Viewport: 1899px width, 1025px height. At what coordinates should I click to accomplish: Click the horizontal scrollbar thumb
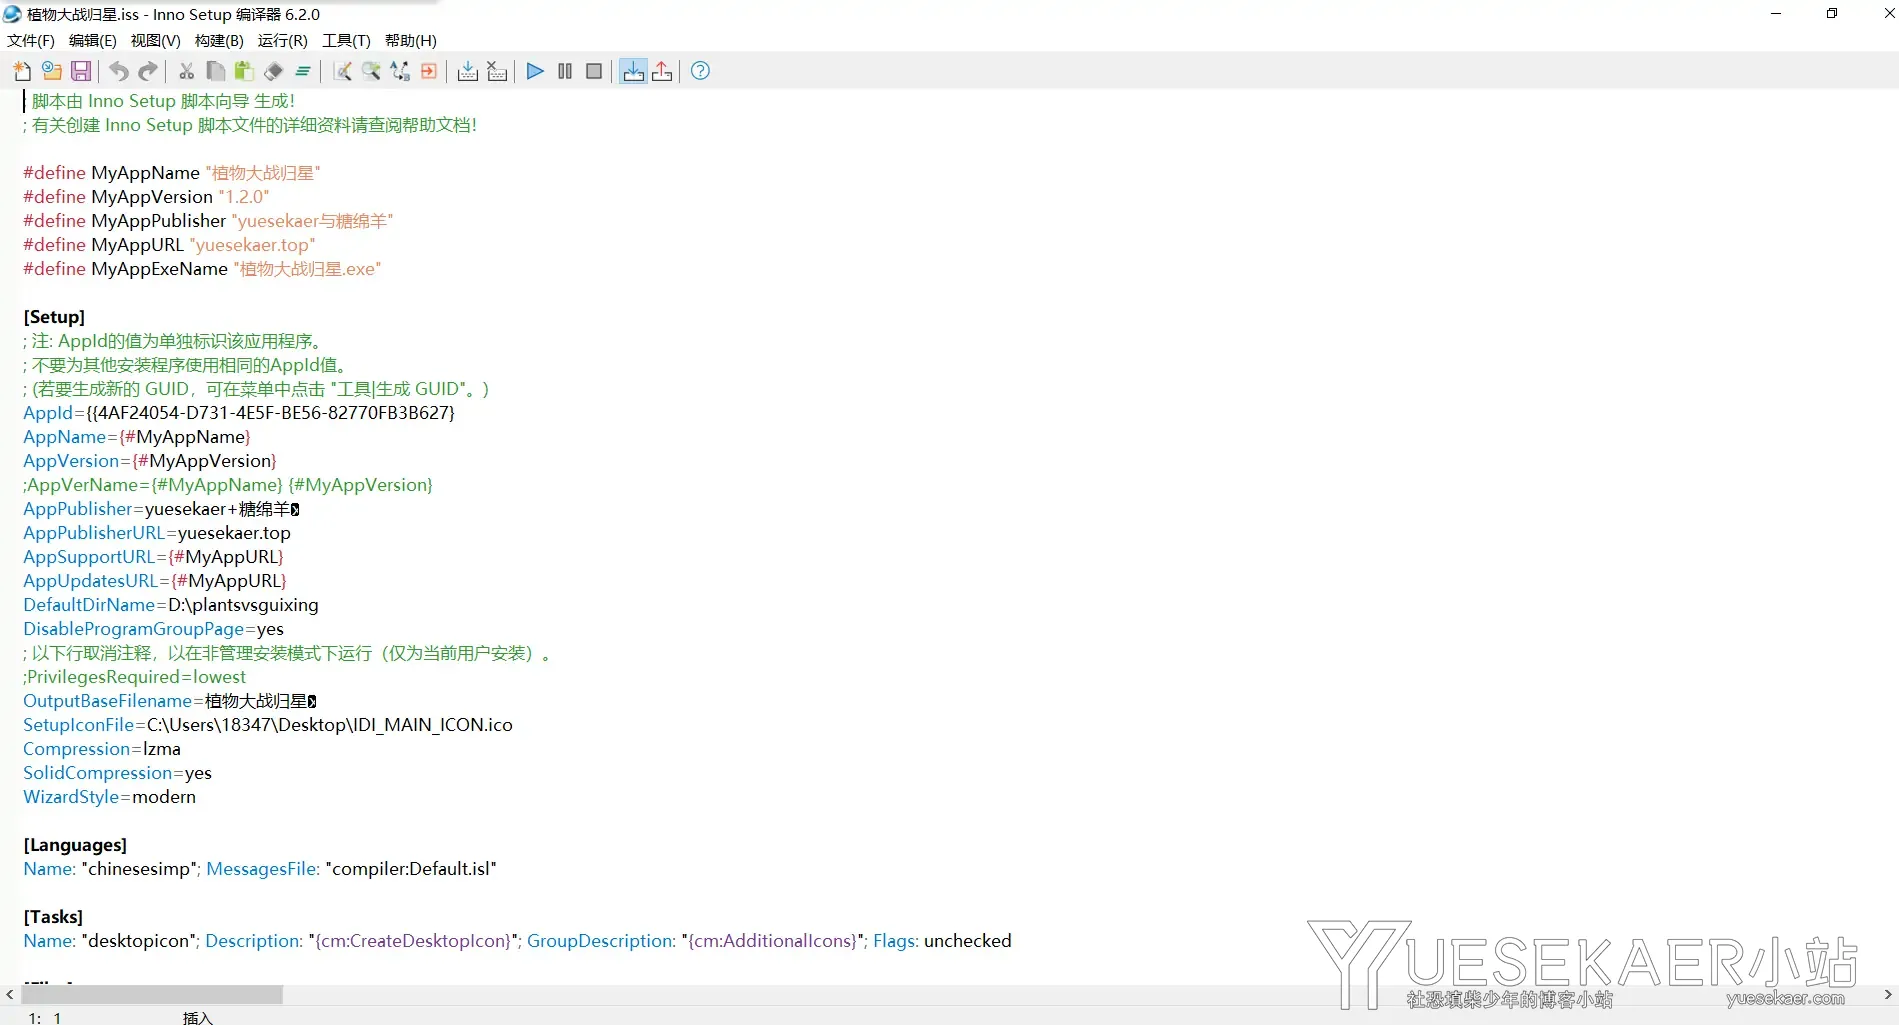(152, 995)
